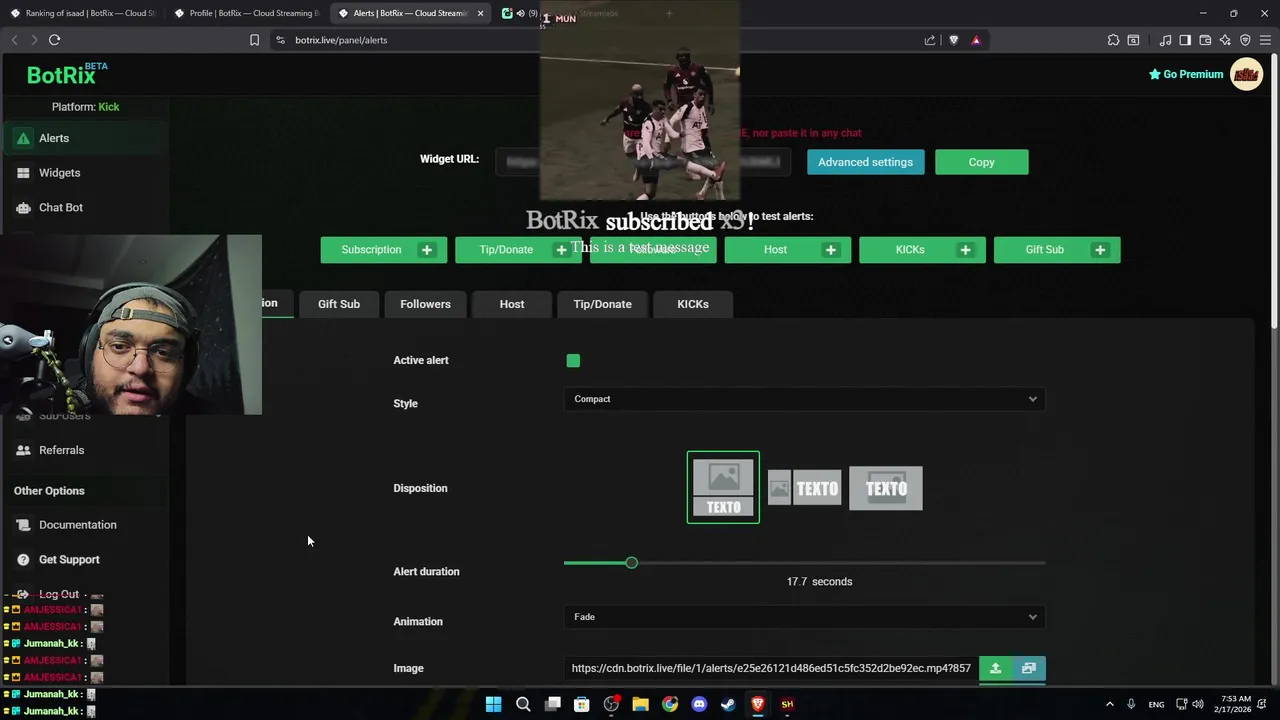Switch to the Host tab
Image resolution: width=1280 pixels, height=720 pixels.
tap(512, 304)
